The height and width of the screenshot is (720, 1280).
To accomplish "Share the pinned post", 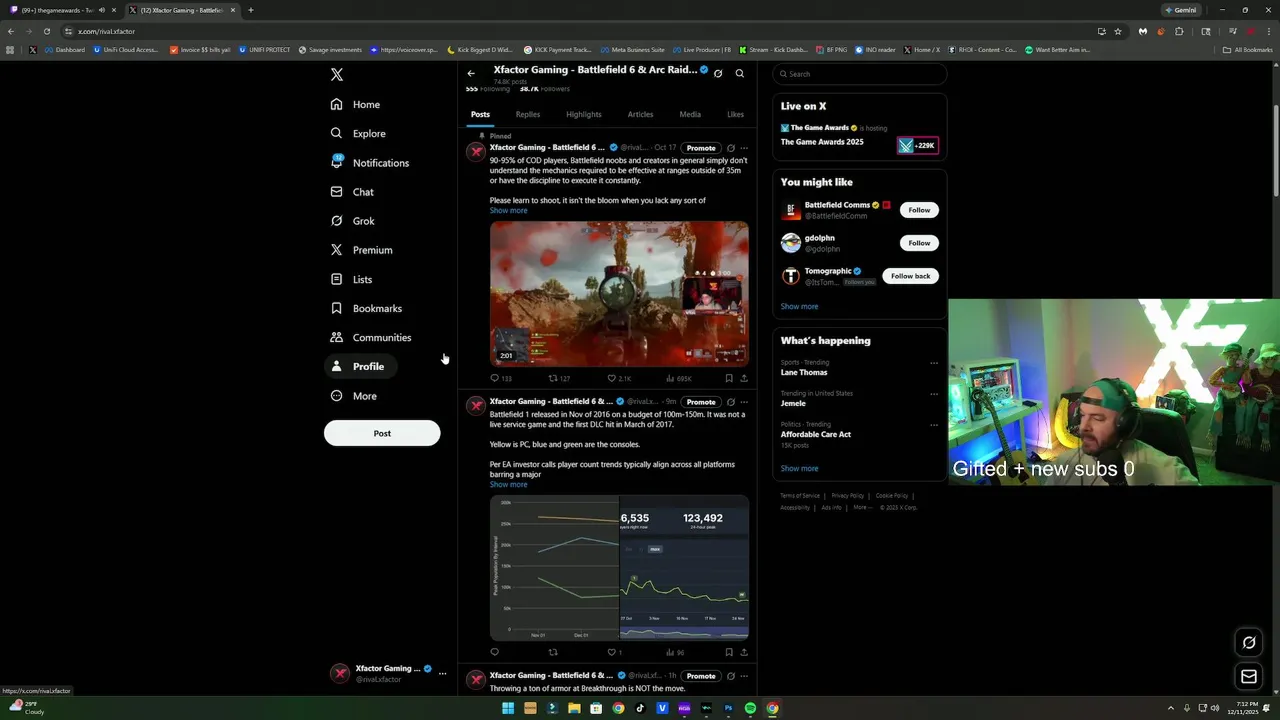I will point(744,378).
